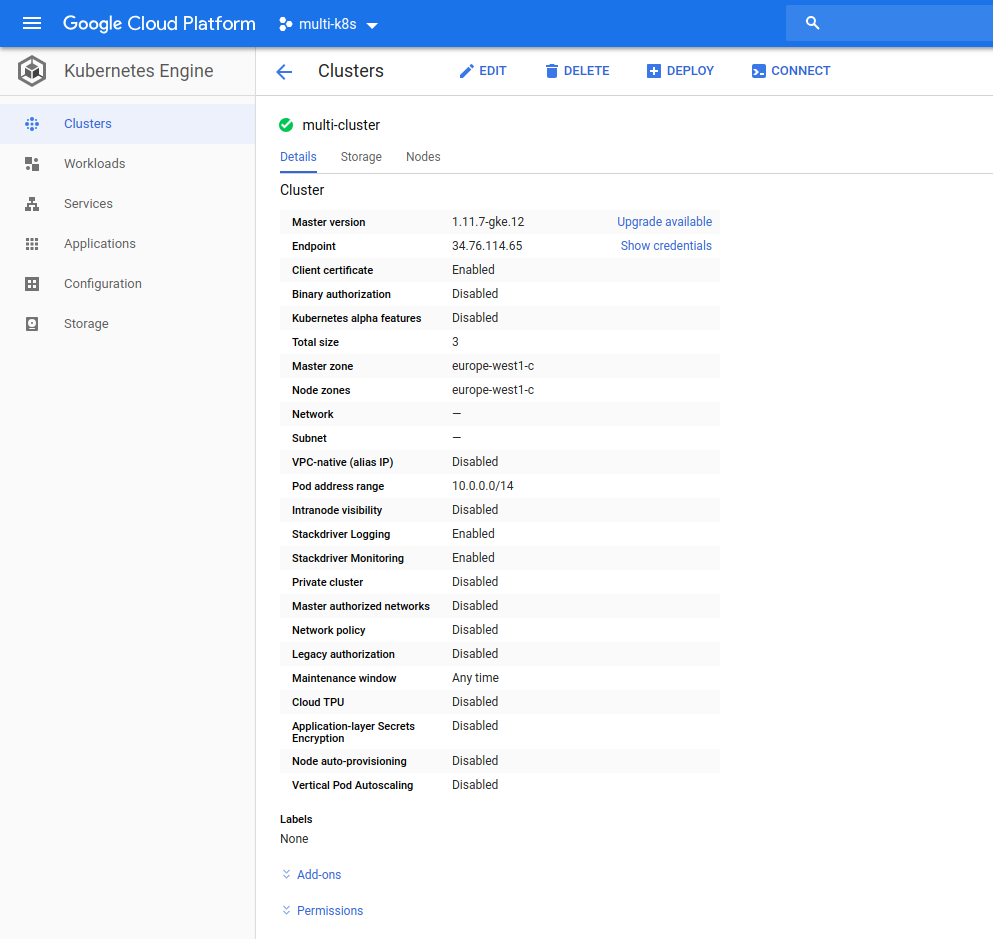The width and height of the screenshot is (993, 939).
Task: Expand the Permissions section chevron
Action: (286, 911)
